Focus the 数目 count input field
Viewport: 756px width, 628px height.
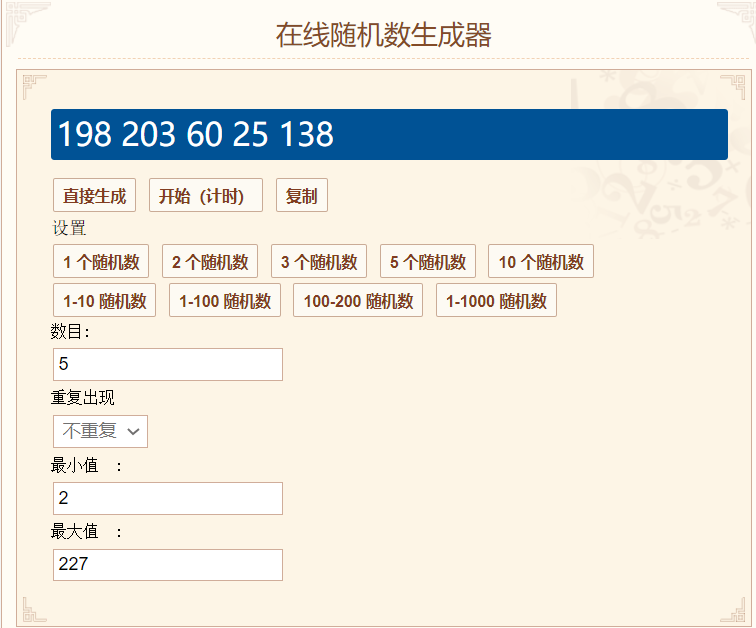click(168, 364)
